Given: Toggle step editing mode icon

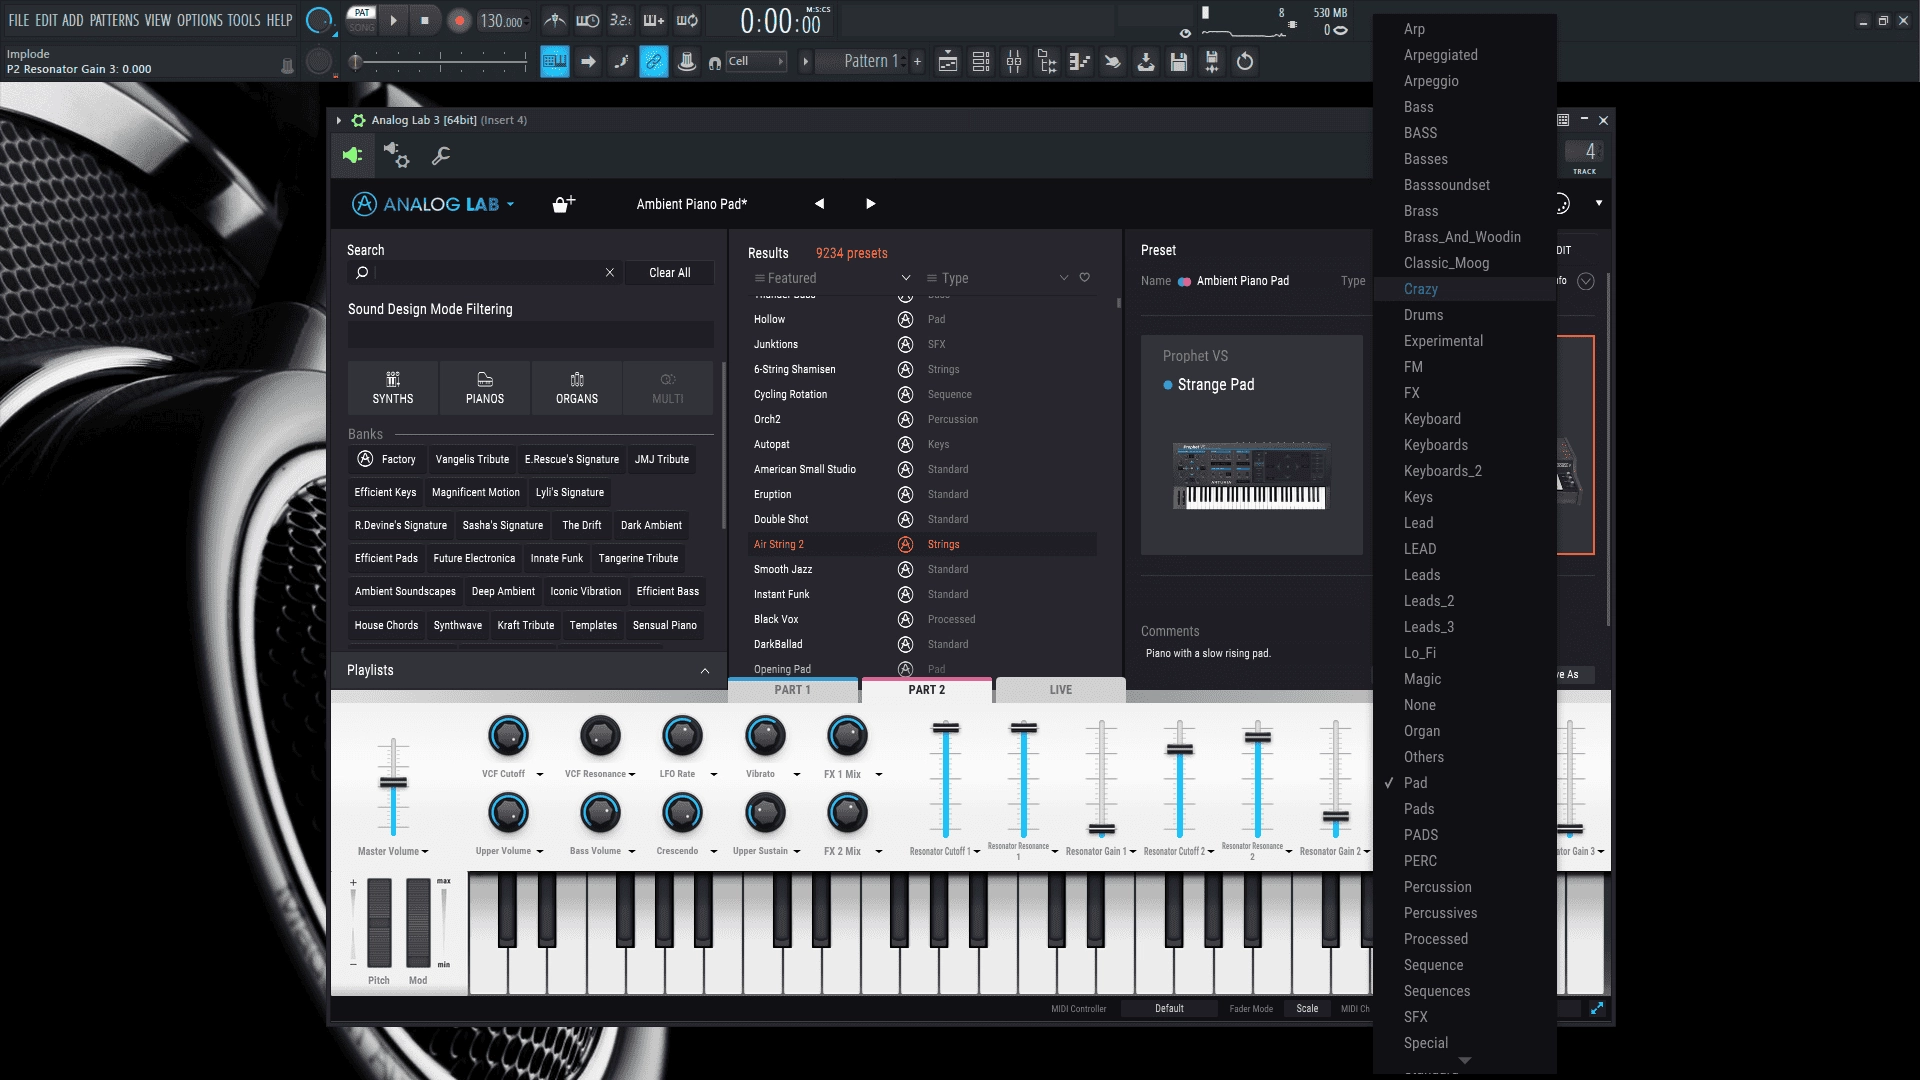Looking at the screenshot, I should pos(621,62).
